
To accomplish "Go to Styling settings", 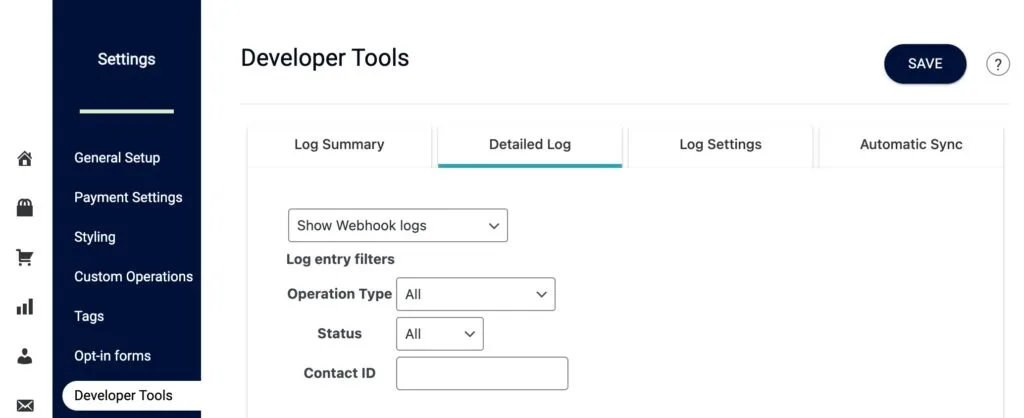I will 95,237.
